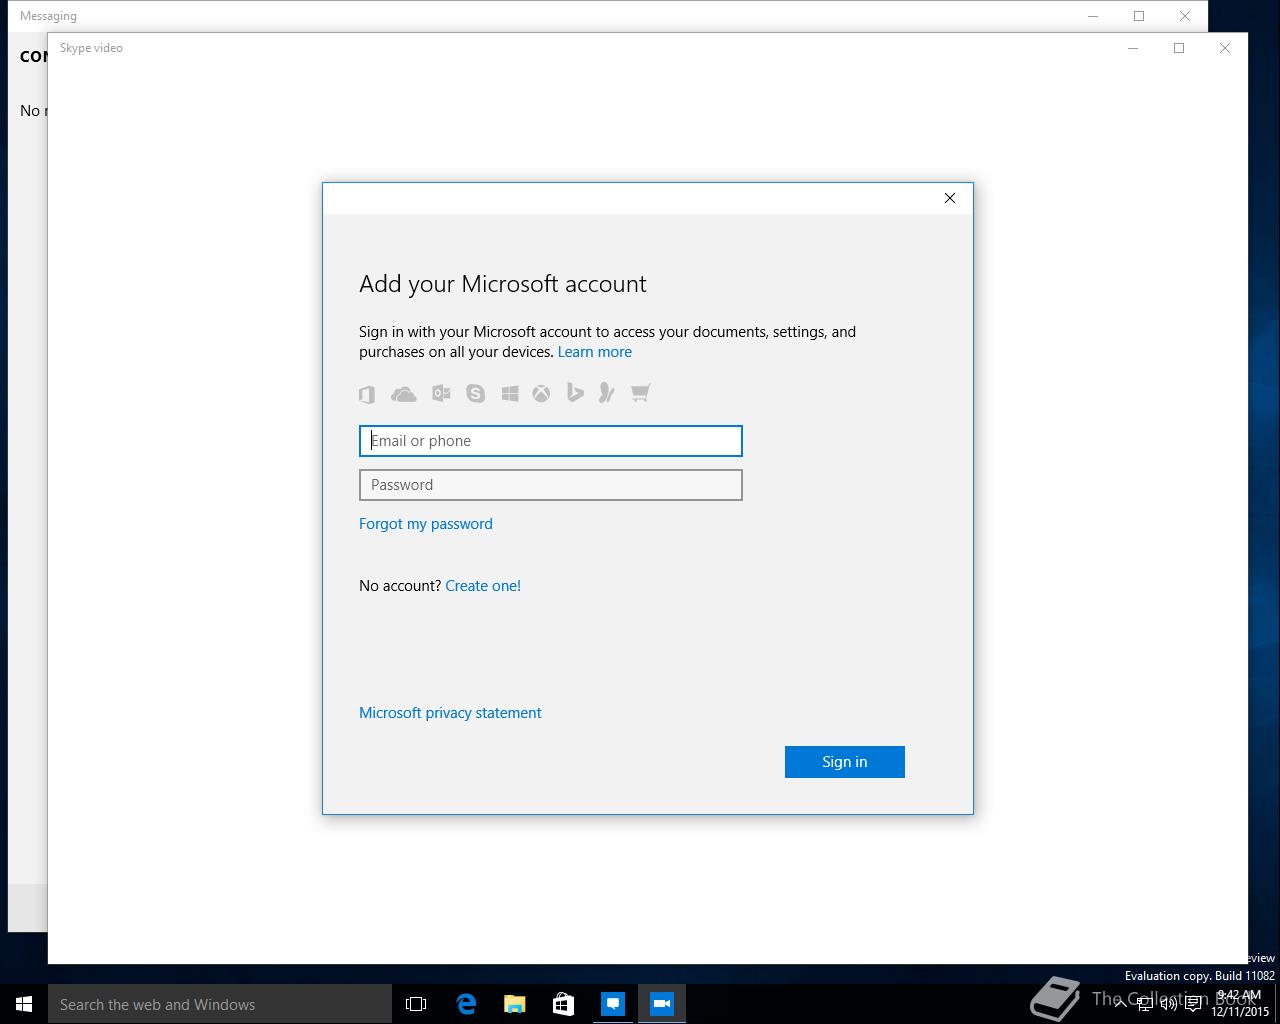Show hidden tray icons chevron
The height and width of the screenshot is (1024, 1280).
pyautogui.click(x=1120, y=1004)
